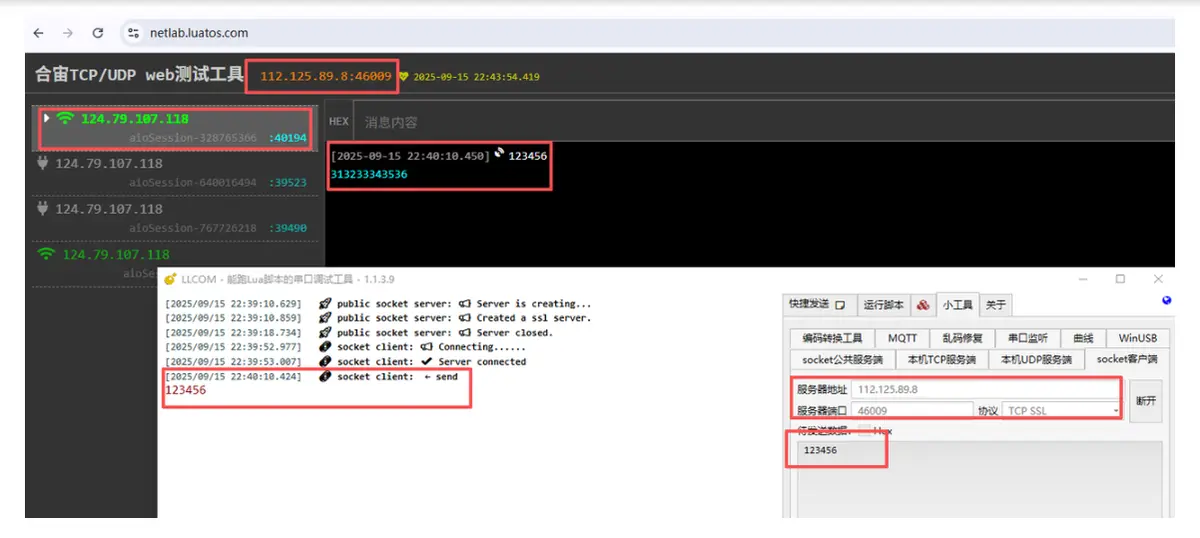
Task: Open the WinUSB tab
Action: click(x=1137, y=338)
